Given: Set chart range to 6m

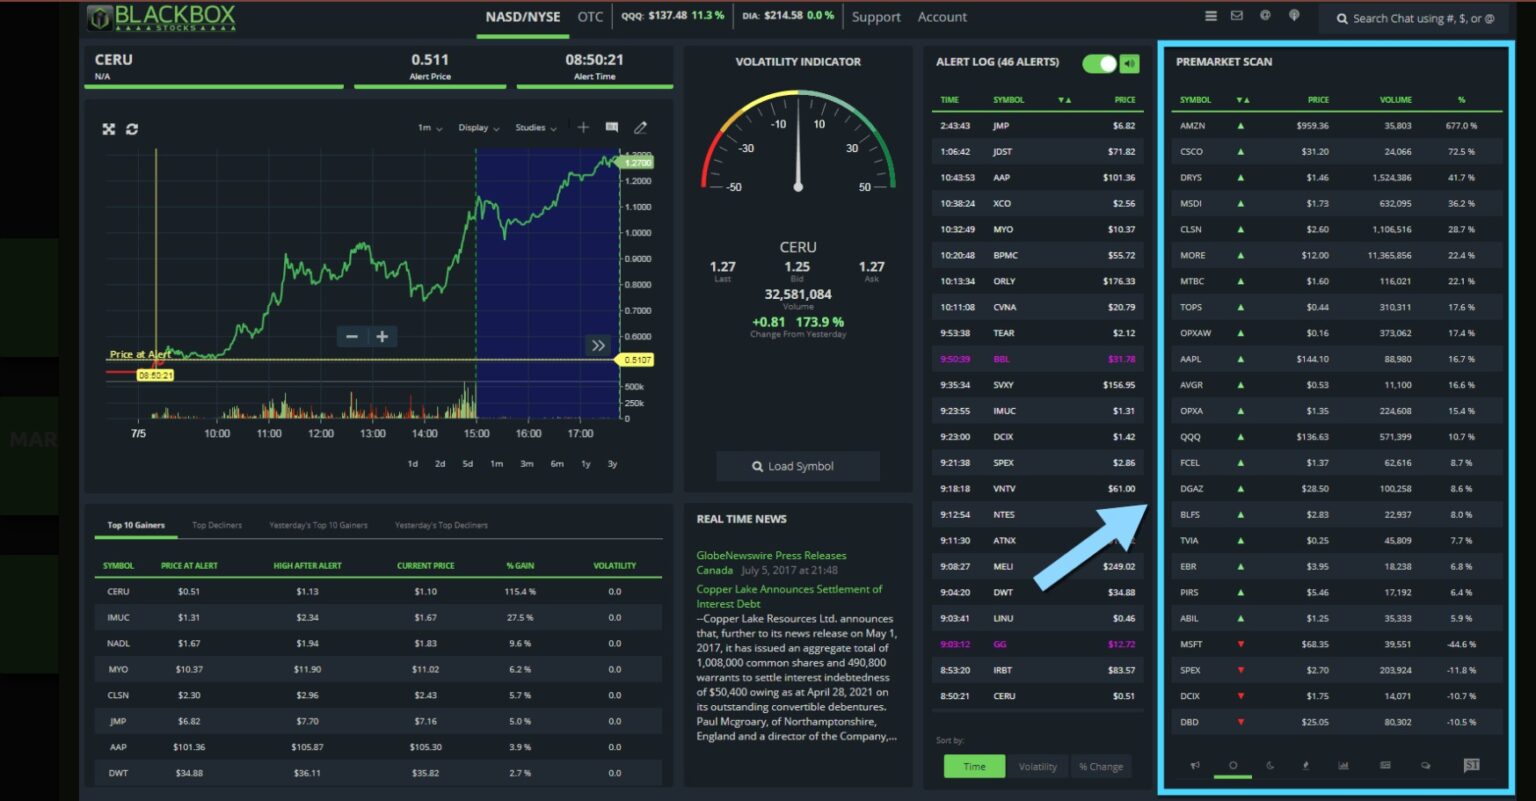Looking at the screenshot, I should [x=557, y=464].
